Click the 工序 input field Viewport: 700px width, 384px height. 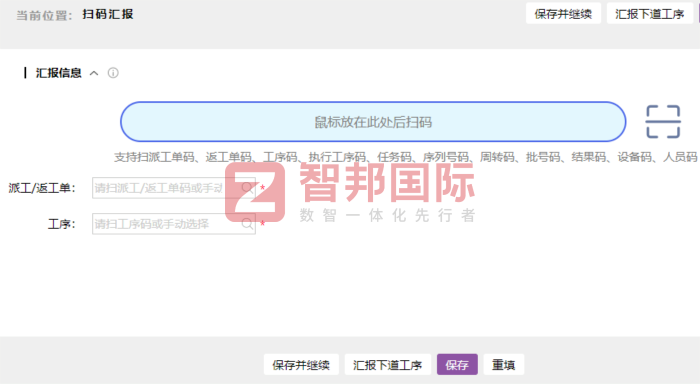click(x=174, y=224)
